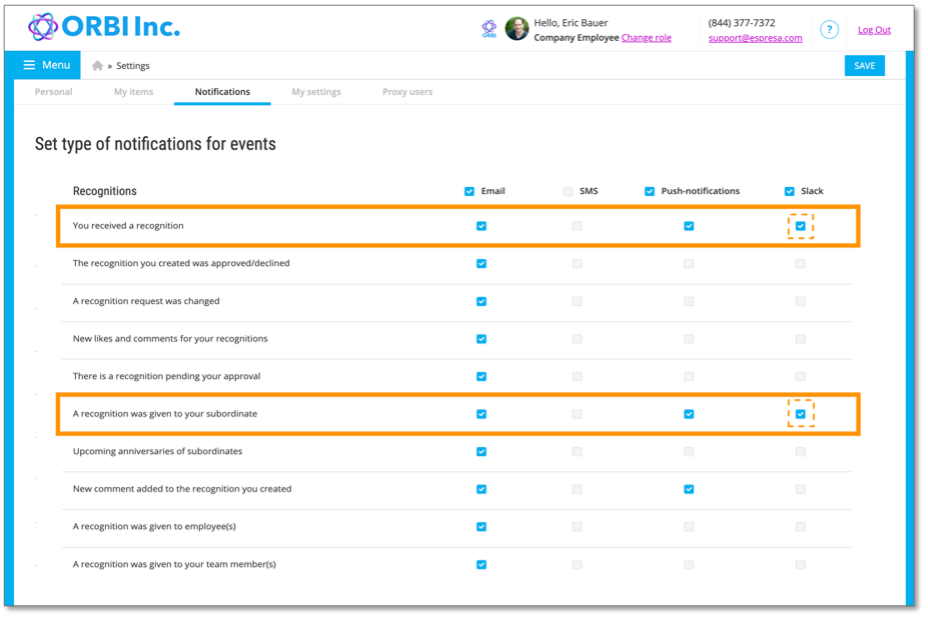Uncheck Slack for 'You received a recognition'

tap(801, 226)
